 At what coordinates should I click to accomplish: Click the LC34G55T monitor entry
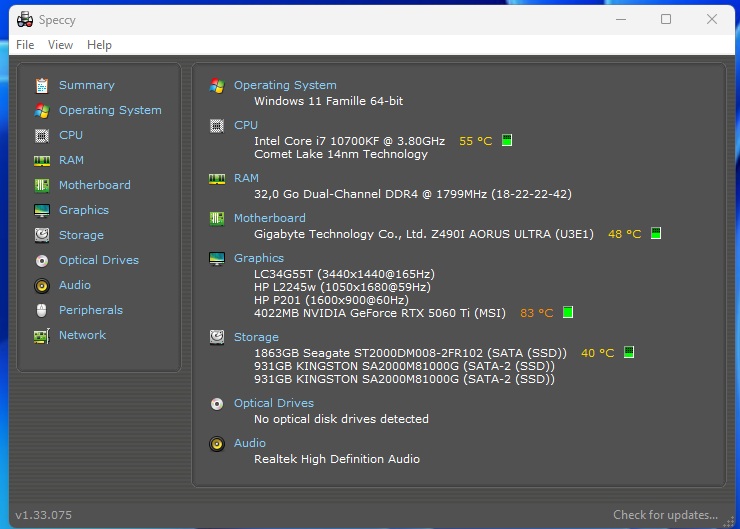pyautogui.click(x=344, y=275)
